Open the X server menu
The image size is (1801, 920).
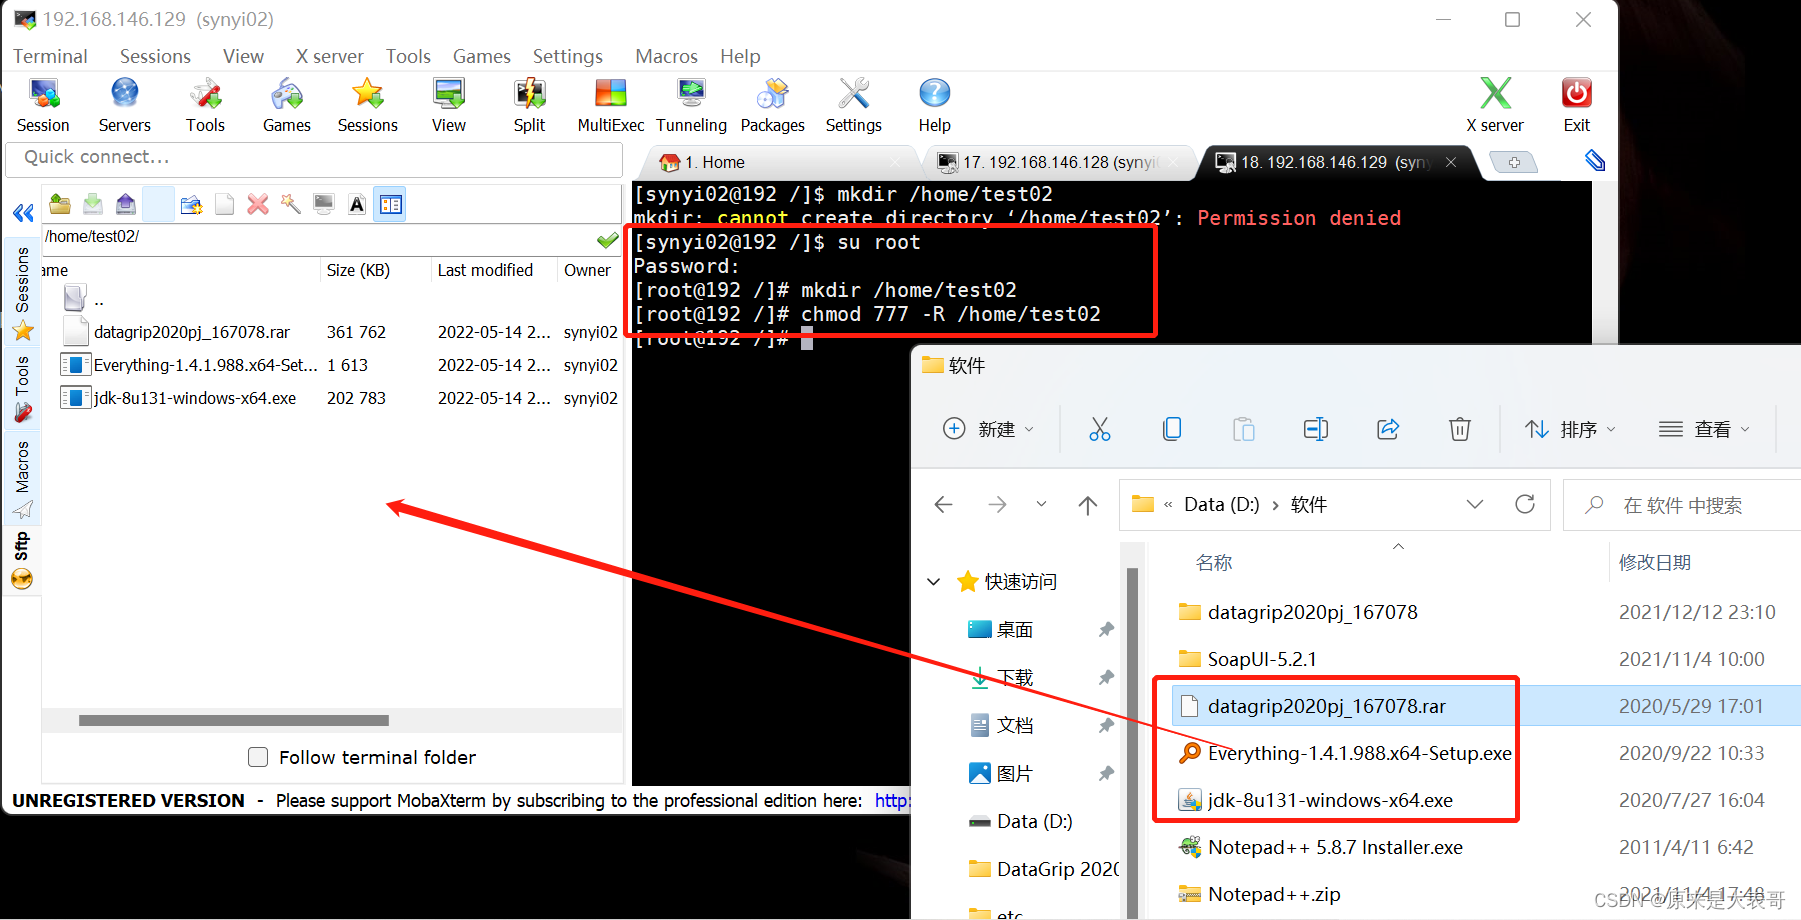[x=329, y=56]
